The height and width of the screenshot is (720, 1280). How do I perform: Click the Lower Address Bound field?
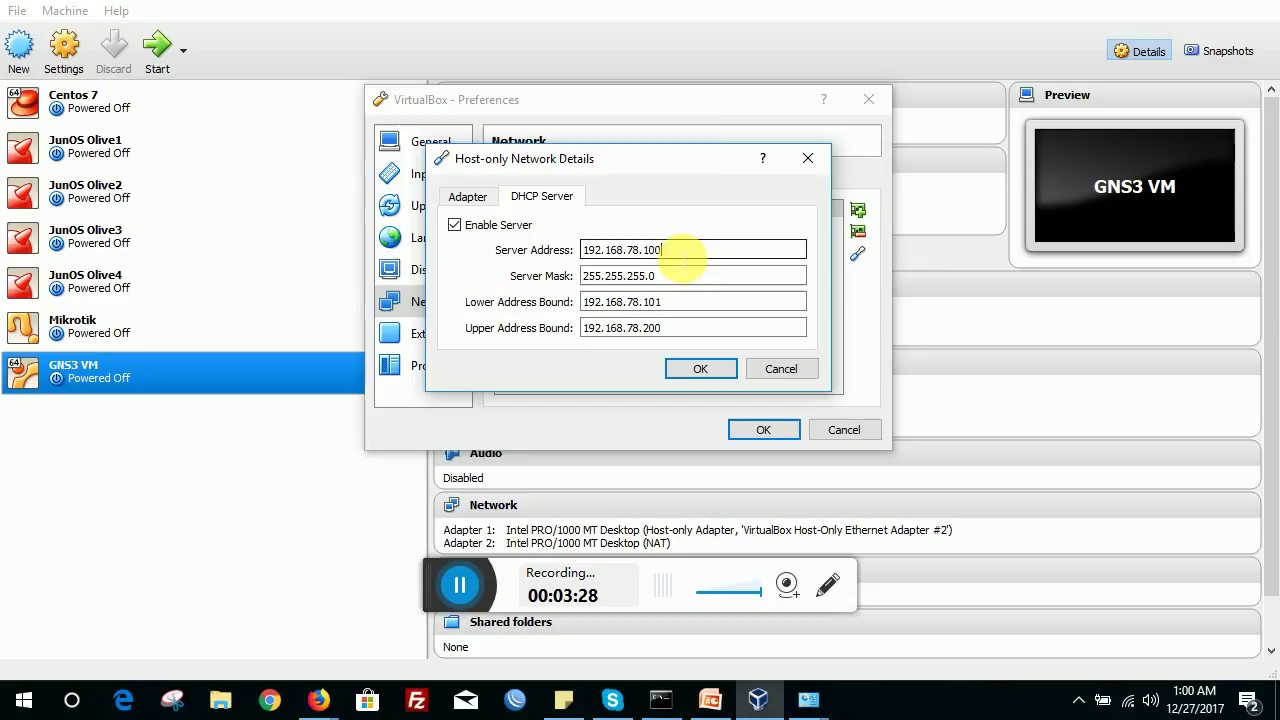point(693,302)
